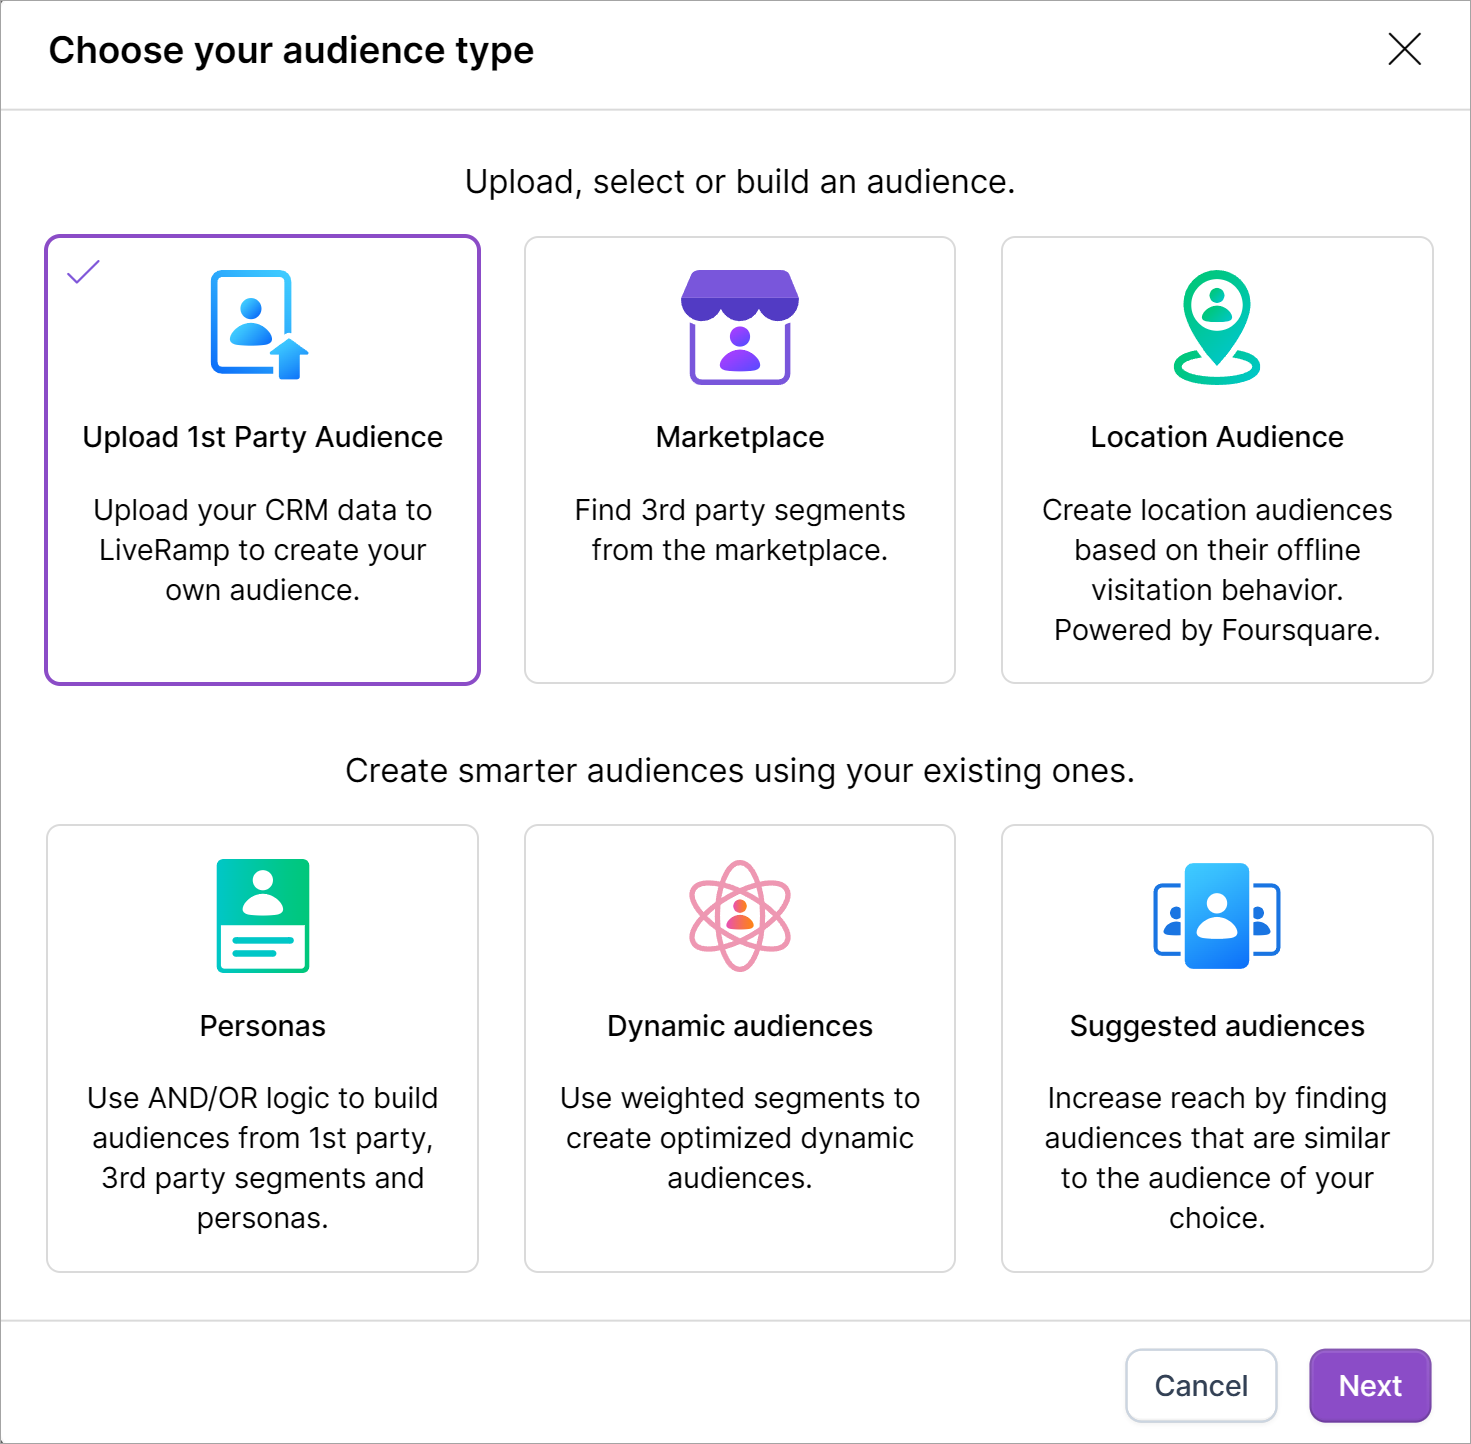Select the Suggested audiences people icon
Screen dimensions: 1471x1444
point(1216,916)
